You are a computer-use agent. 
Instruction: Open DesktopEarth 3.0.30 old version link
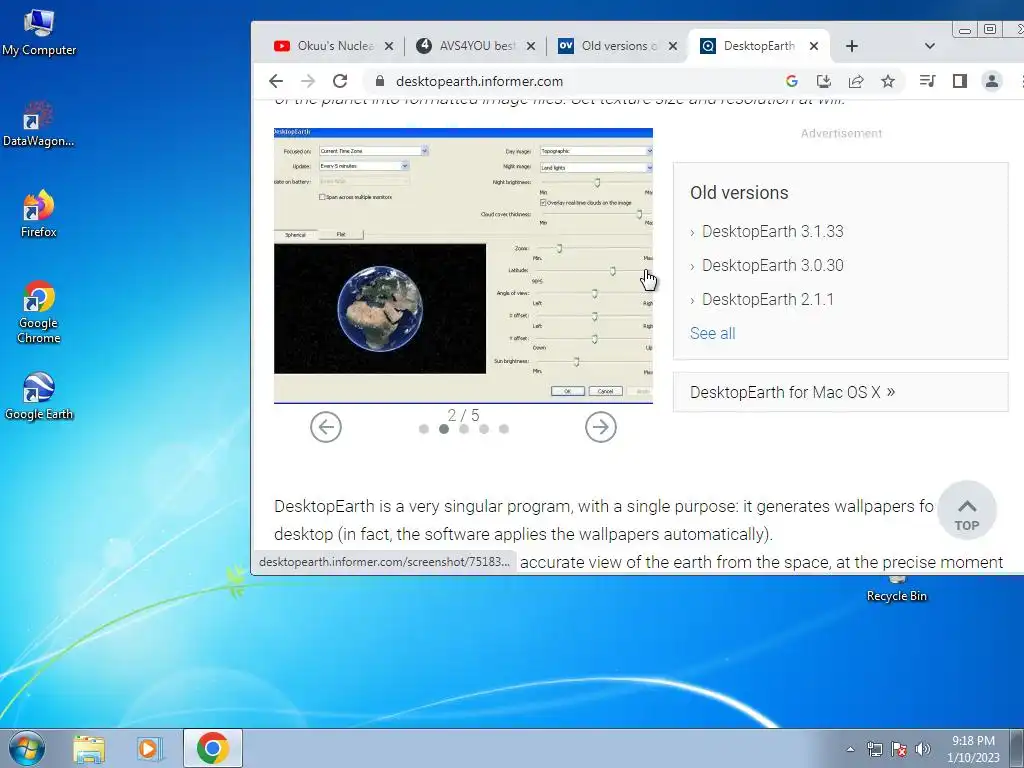[x=773, y=265]
